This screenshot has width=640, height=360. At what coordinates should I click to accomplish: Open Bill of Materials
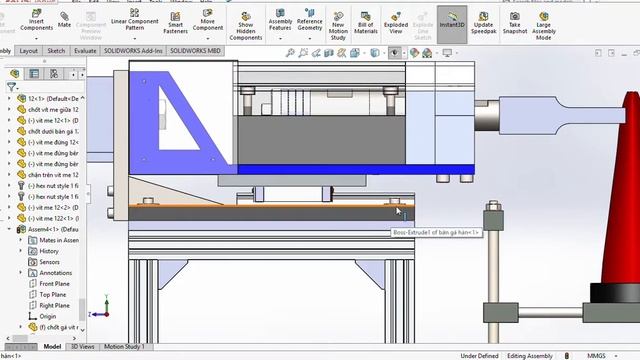365,22
